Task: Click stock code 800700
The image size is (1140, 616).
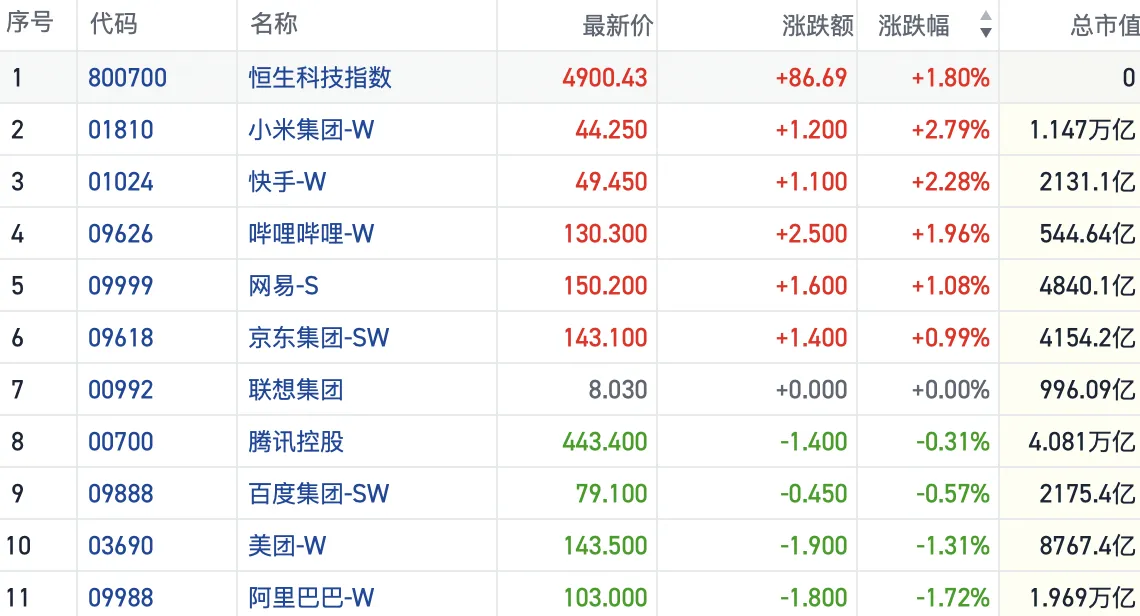Action: pyautogui.click(x=127, y=78)
